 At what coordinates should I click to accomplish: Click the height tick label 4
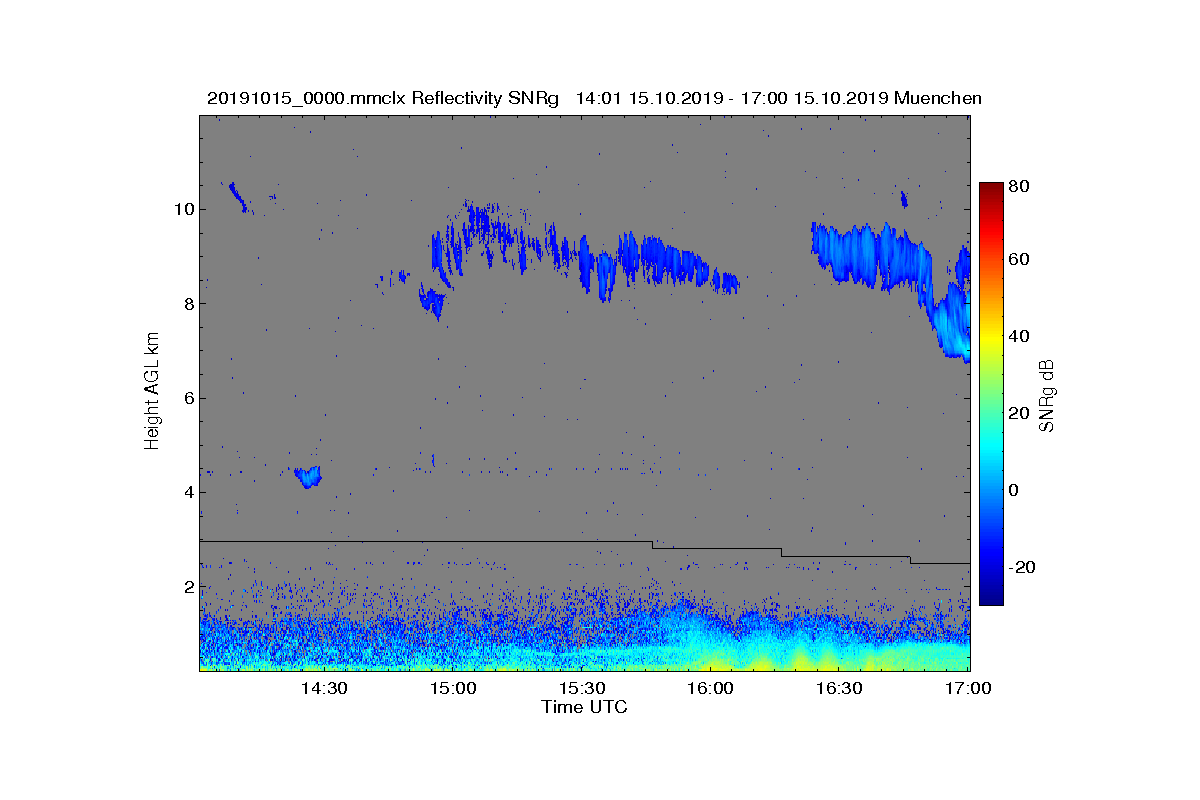tap(188, 492)
